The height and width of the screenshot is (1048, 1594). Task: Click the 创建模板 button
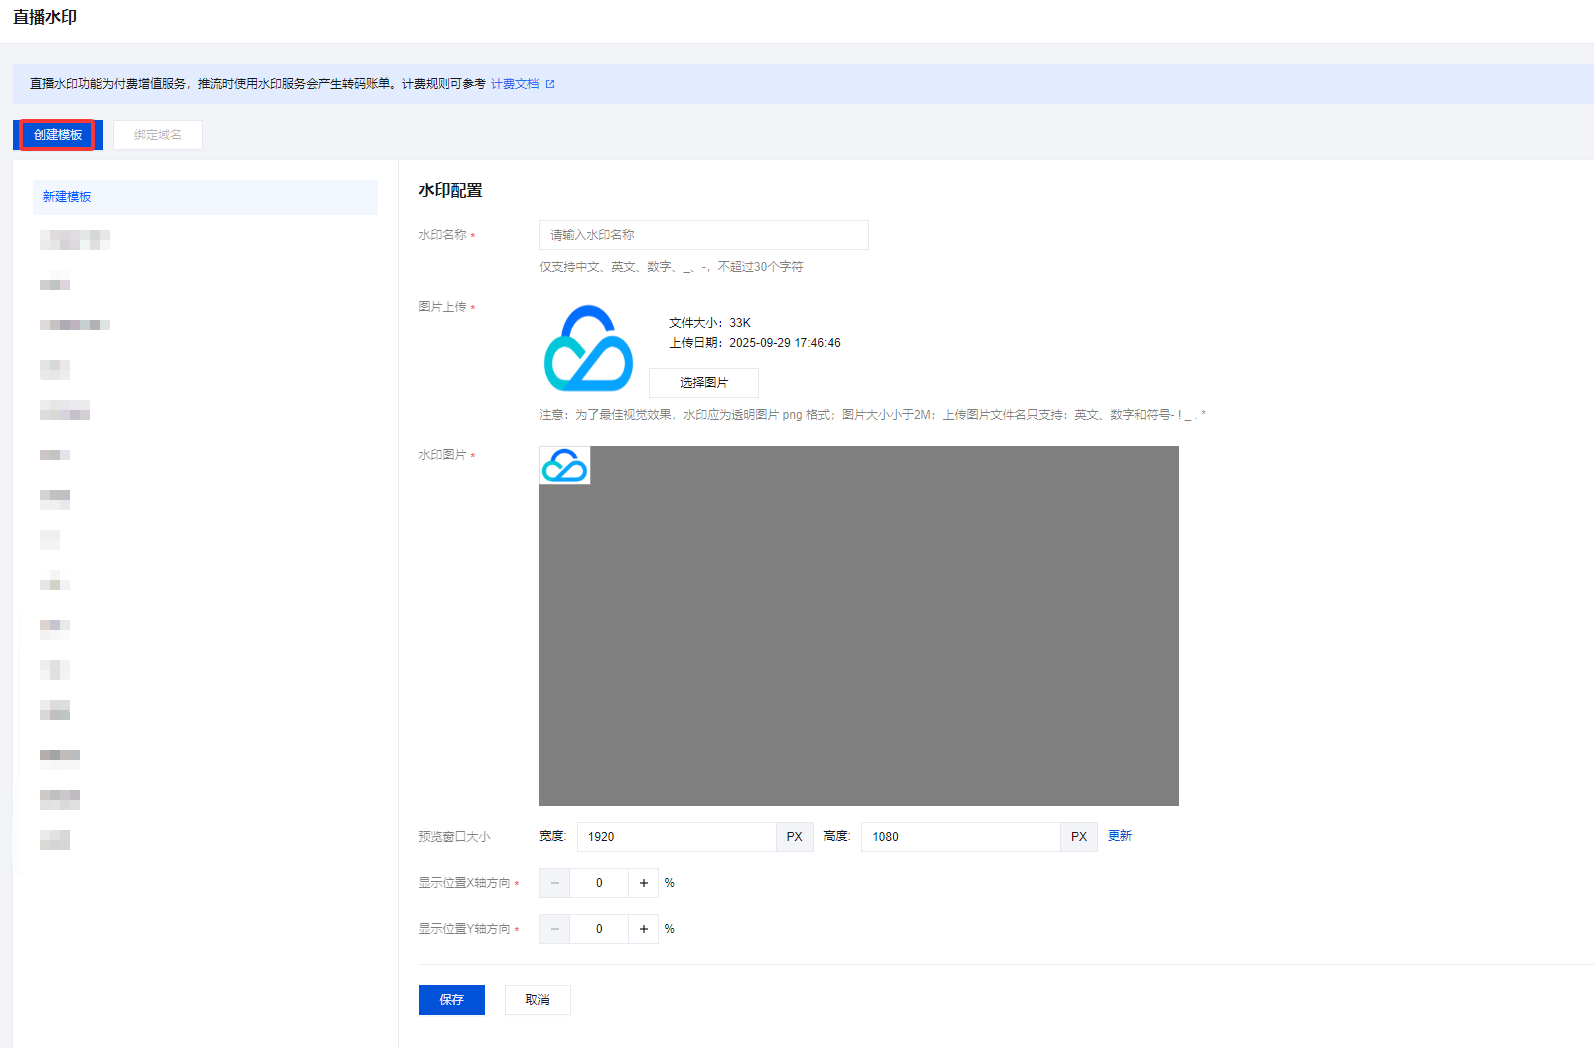coord(58,135)
